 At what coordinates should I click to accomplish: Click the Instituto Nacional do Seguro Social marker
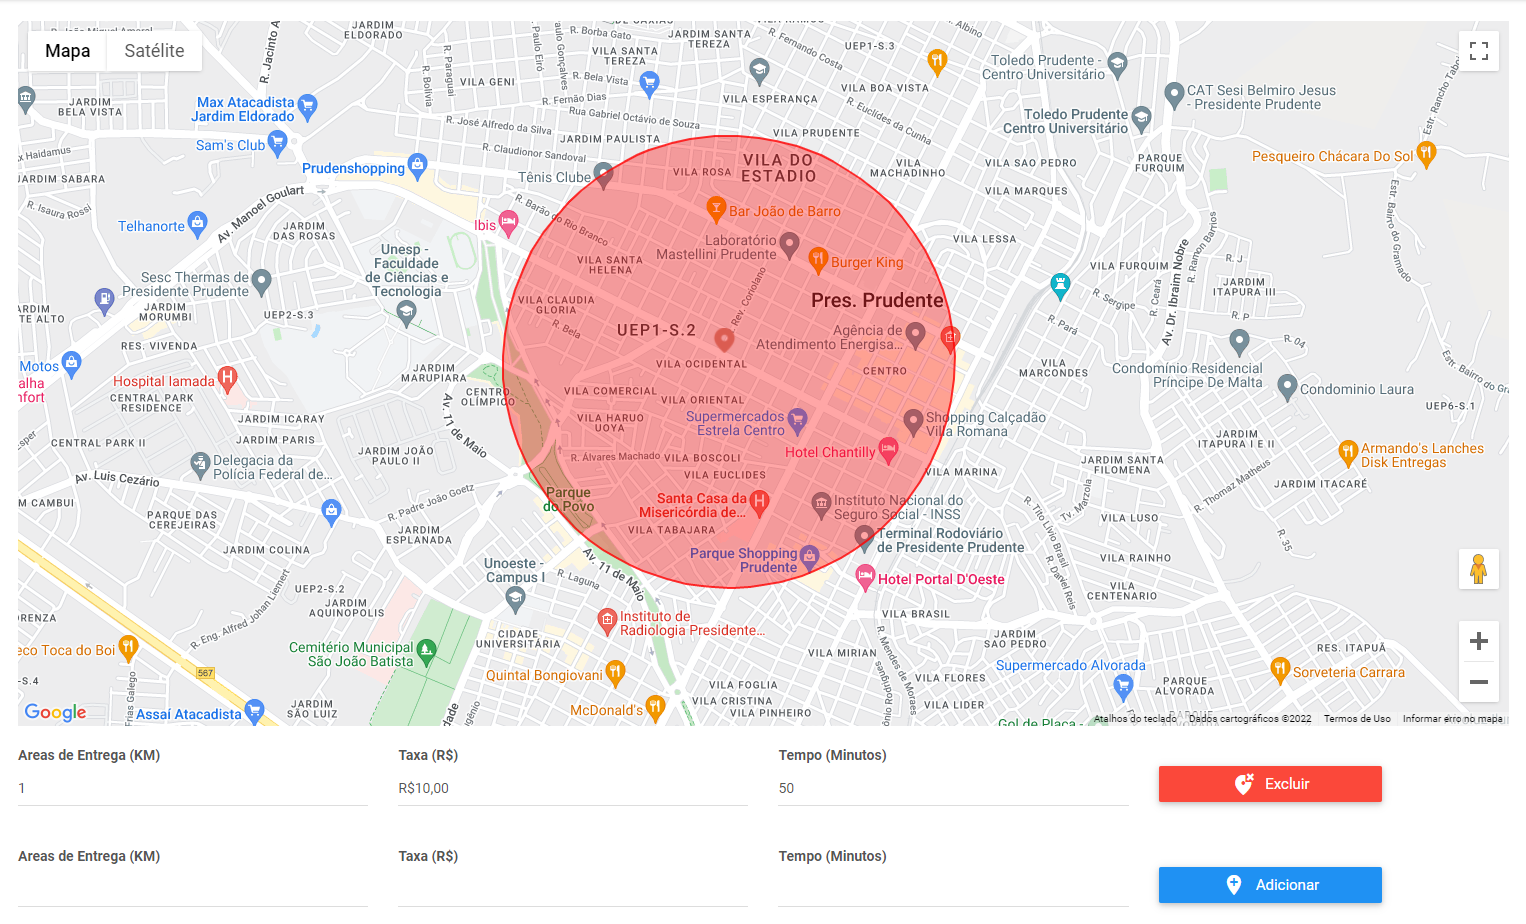click(x=821, y=503)
